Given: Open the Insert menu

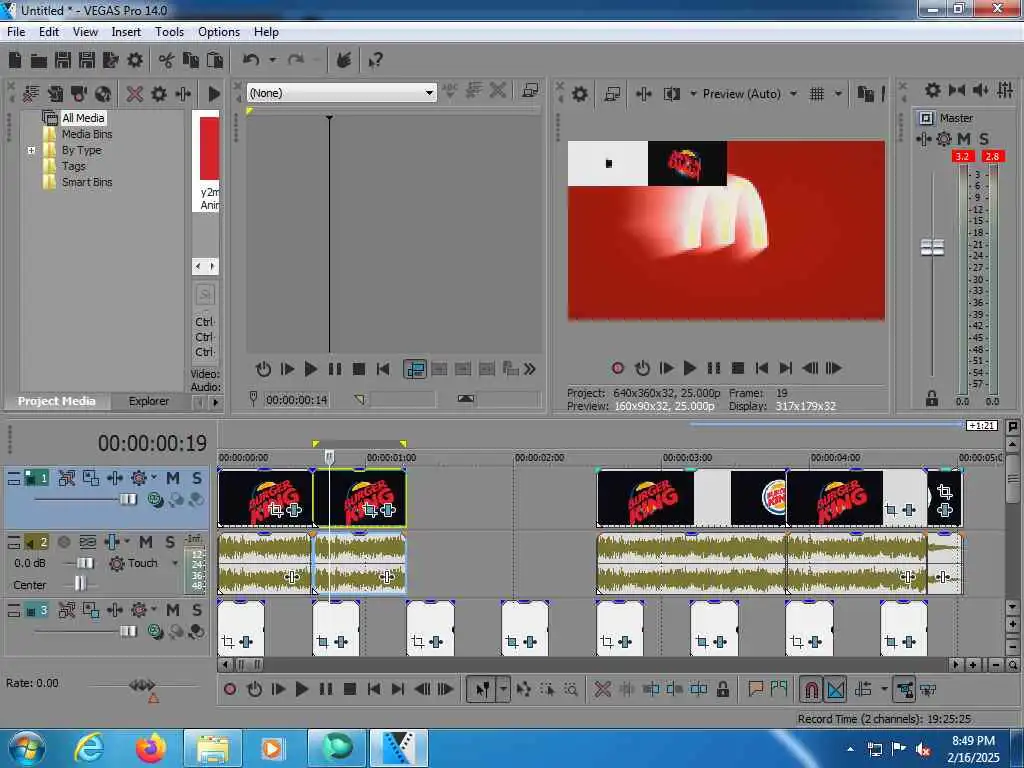Looking at the screenshot, I should [x=126, y=31].
